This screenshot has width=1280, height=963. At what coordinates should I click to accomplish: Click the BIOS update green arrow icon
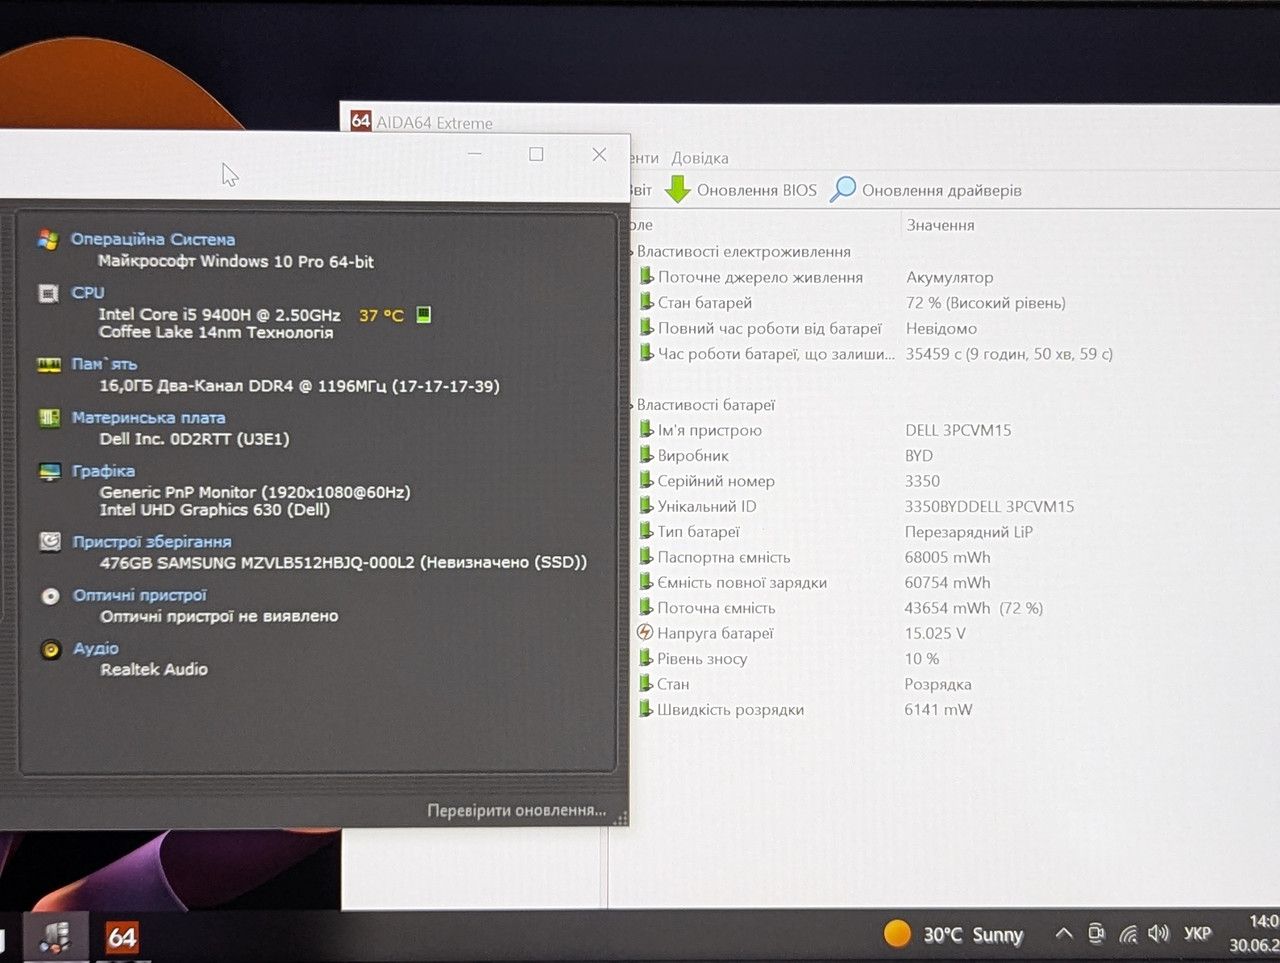(678, 189)
